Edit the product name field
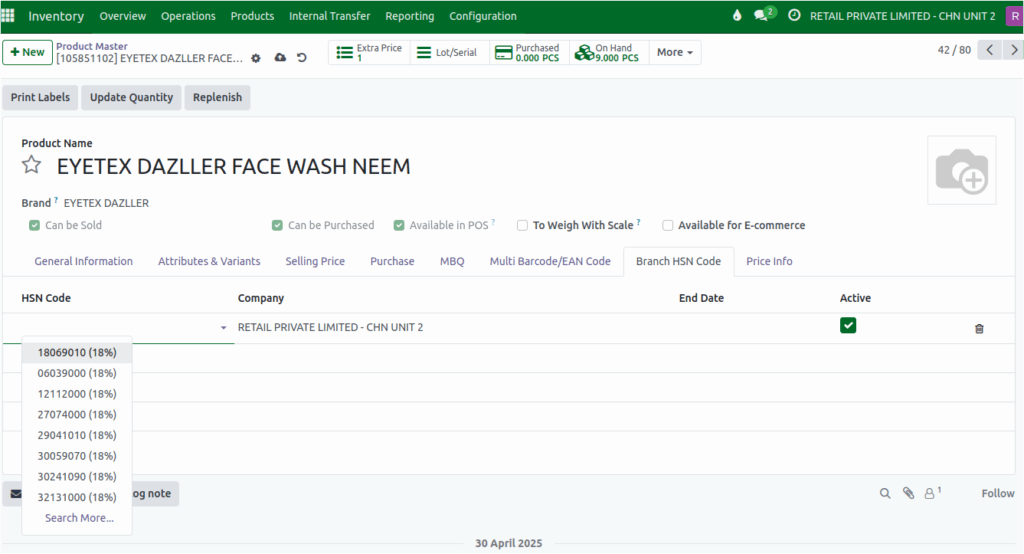 233,167
